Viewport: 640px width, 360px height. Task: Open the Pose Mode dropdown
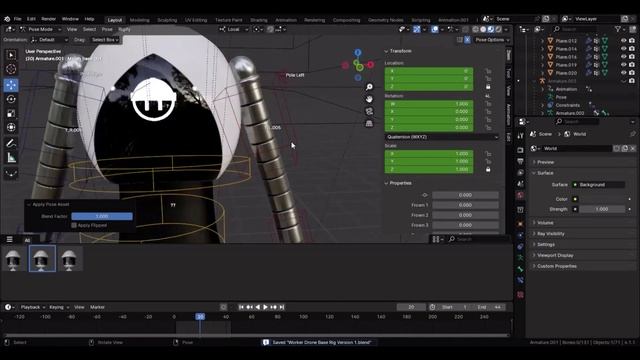tap(40, 29)
